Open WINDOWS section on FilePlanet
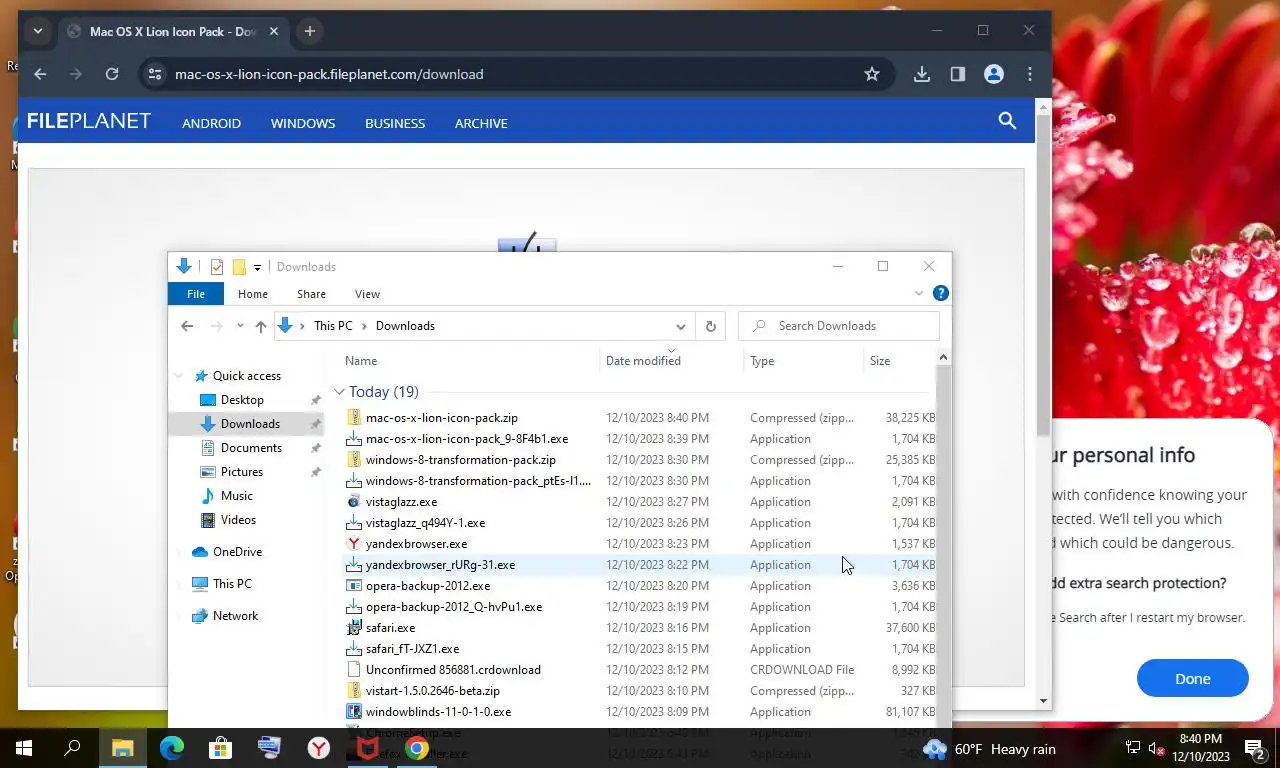 click(x=303, y=123)
